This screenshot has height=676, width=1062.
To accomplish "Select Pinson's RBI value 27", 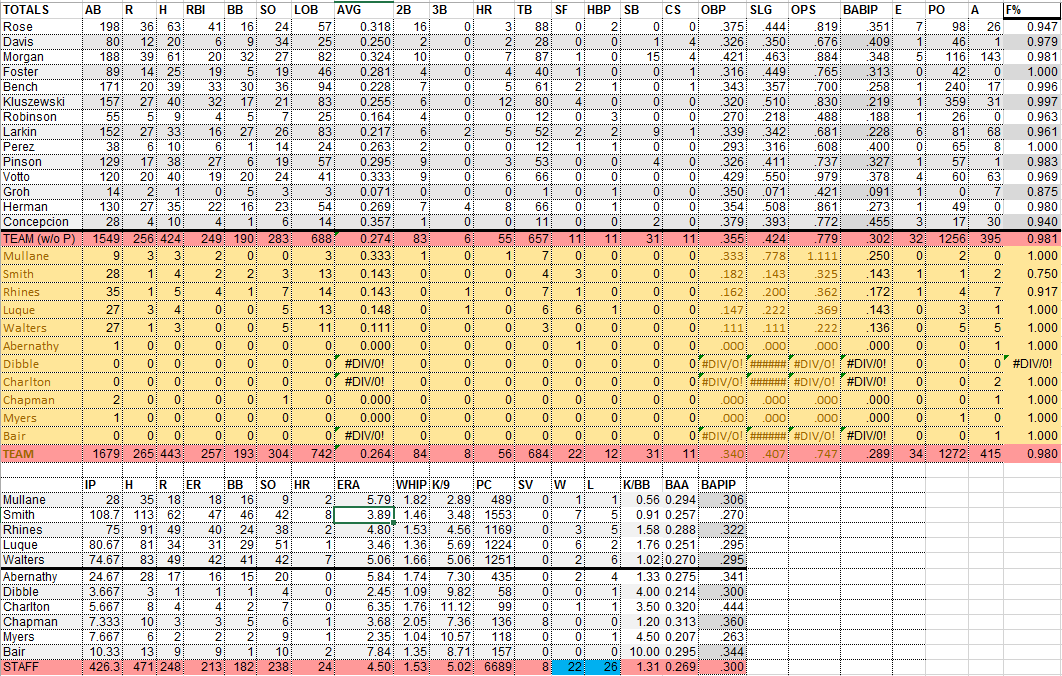I will point(204,162).
